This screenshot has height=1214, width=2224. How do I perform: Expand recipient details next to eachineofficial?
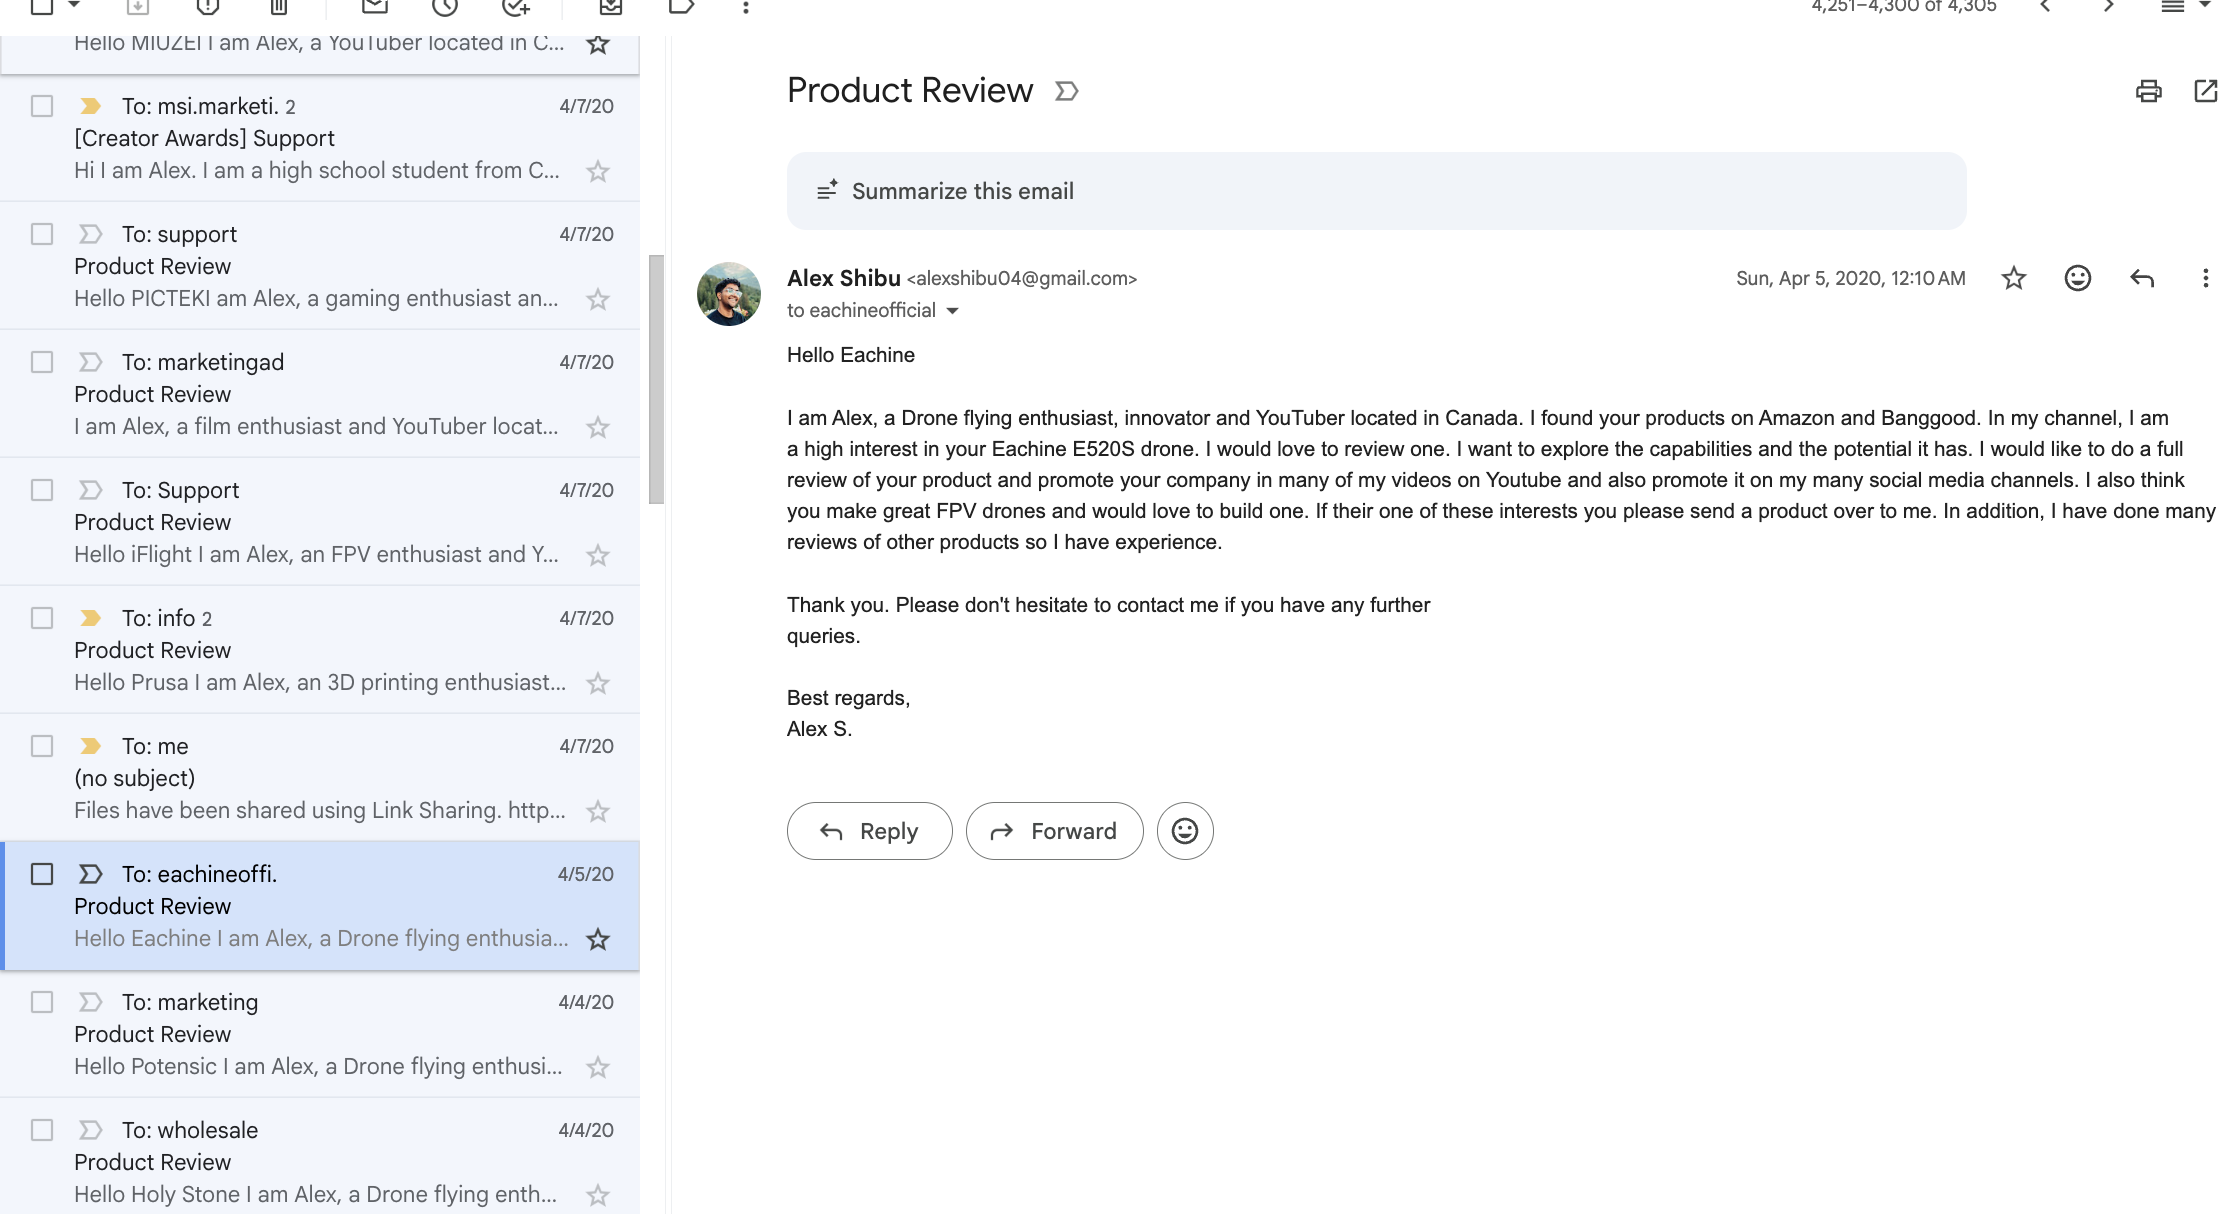tap(953, 311)
